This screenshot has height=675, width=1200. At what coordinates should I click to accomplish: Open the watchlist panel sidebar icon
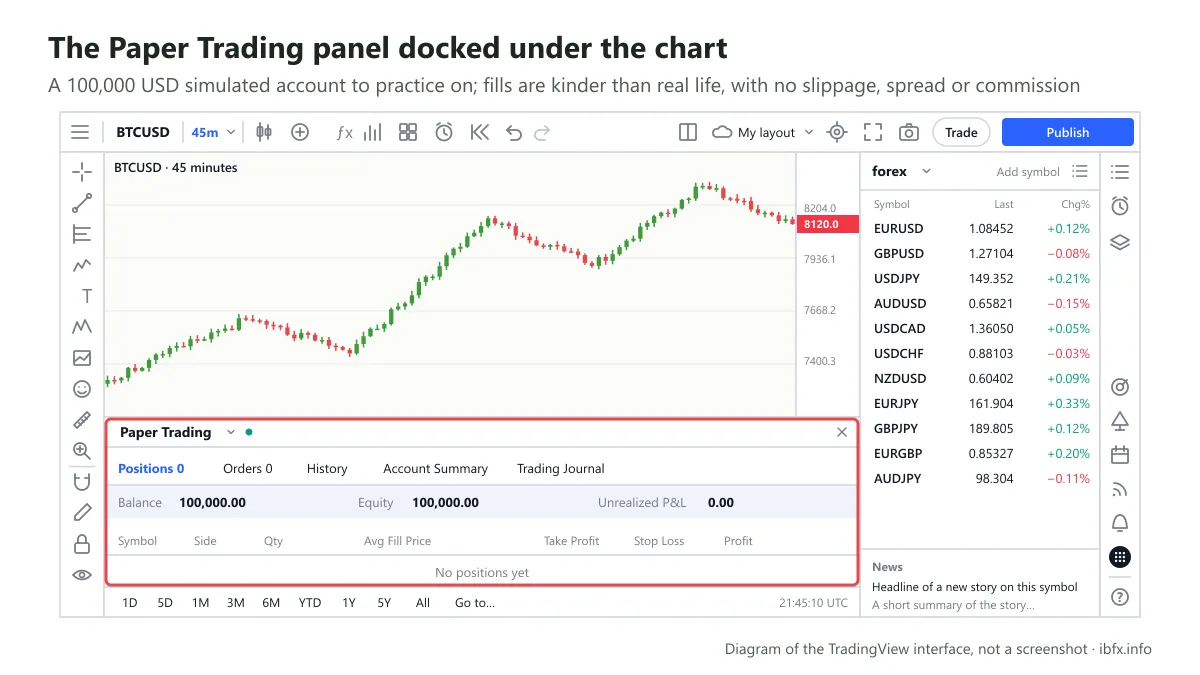pyautogui.click(x=1120, y=172)
